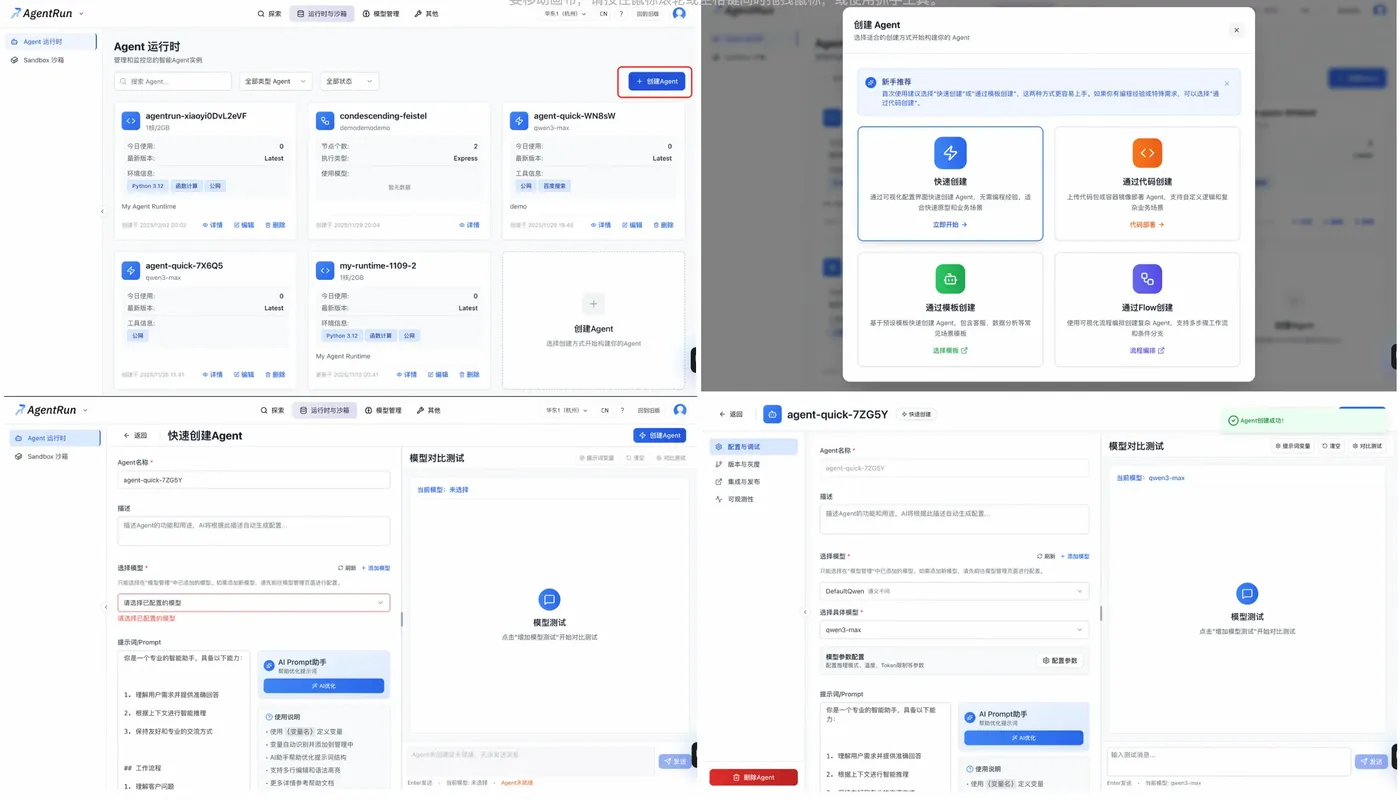Image resolution: width=1400 pixels, height=801 pixels.
Task: Click 回到旧版 on the Agent list page header
Action: point(648,14)
